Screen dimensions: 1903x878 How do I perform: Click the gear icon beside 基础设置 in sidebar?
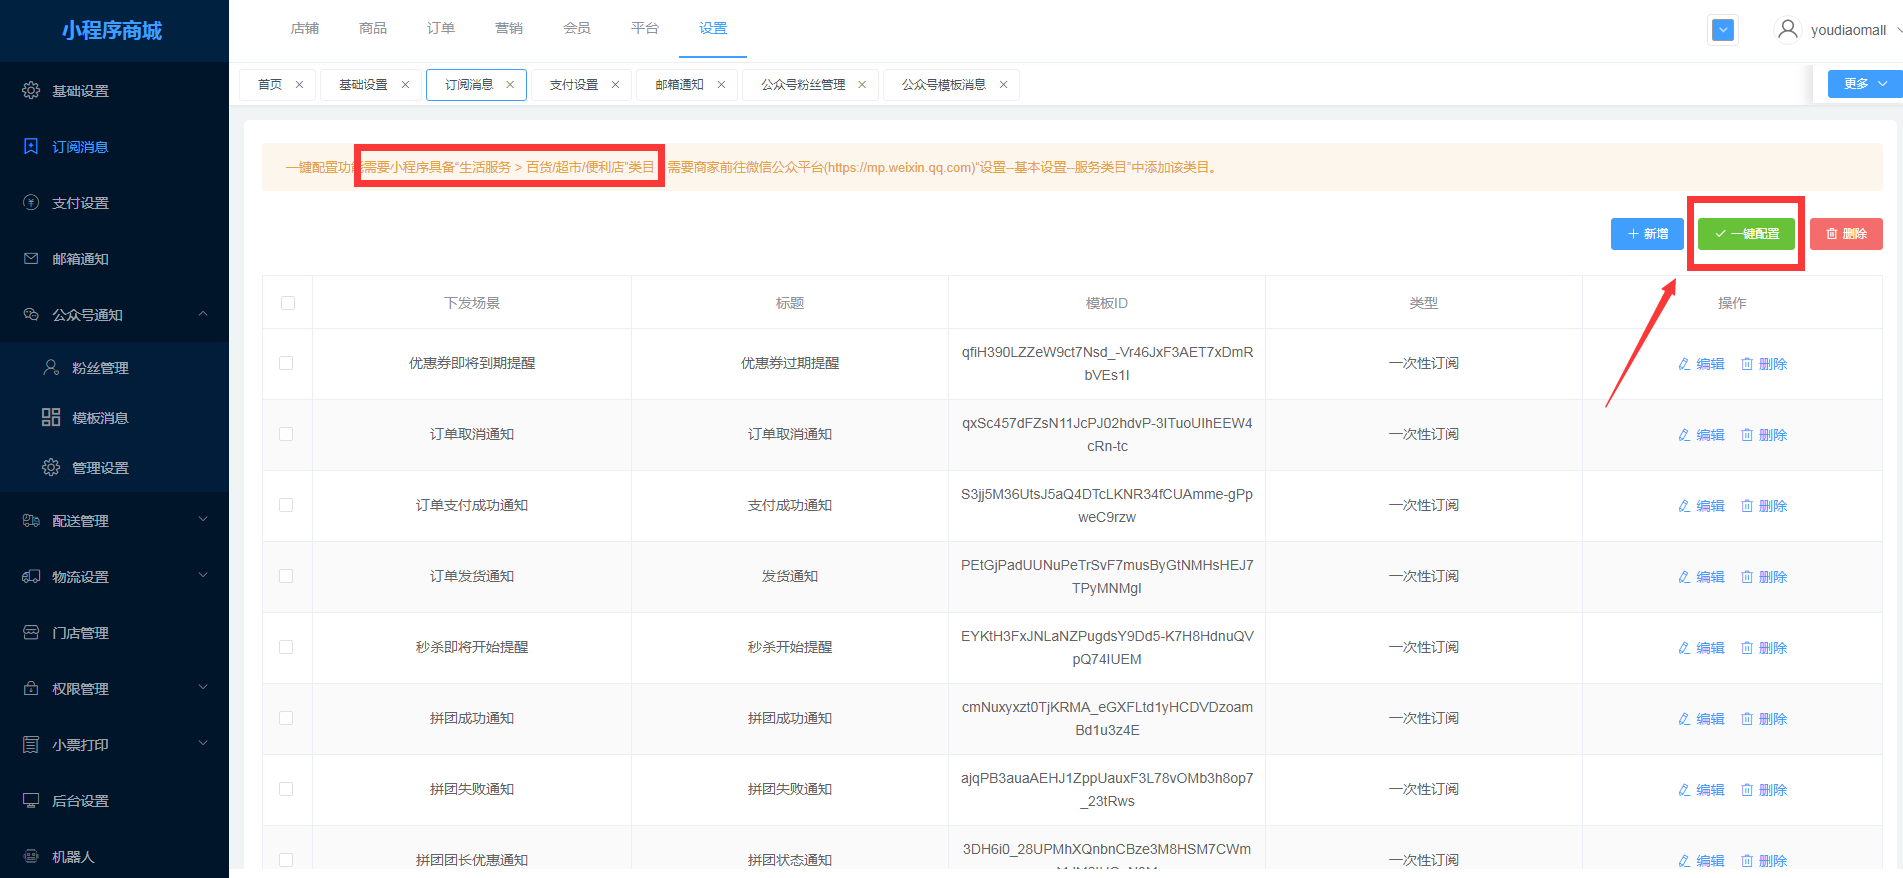tap(31, 91)
